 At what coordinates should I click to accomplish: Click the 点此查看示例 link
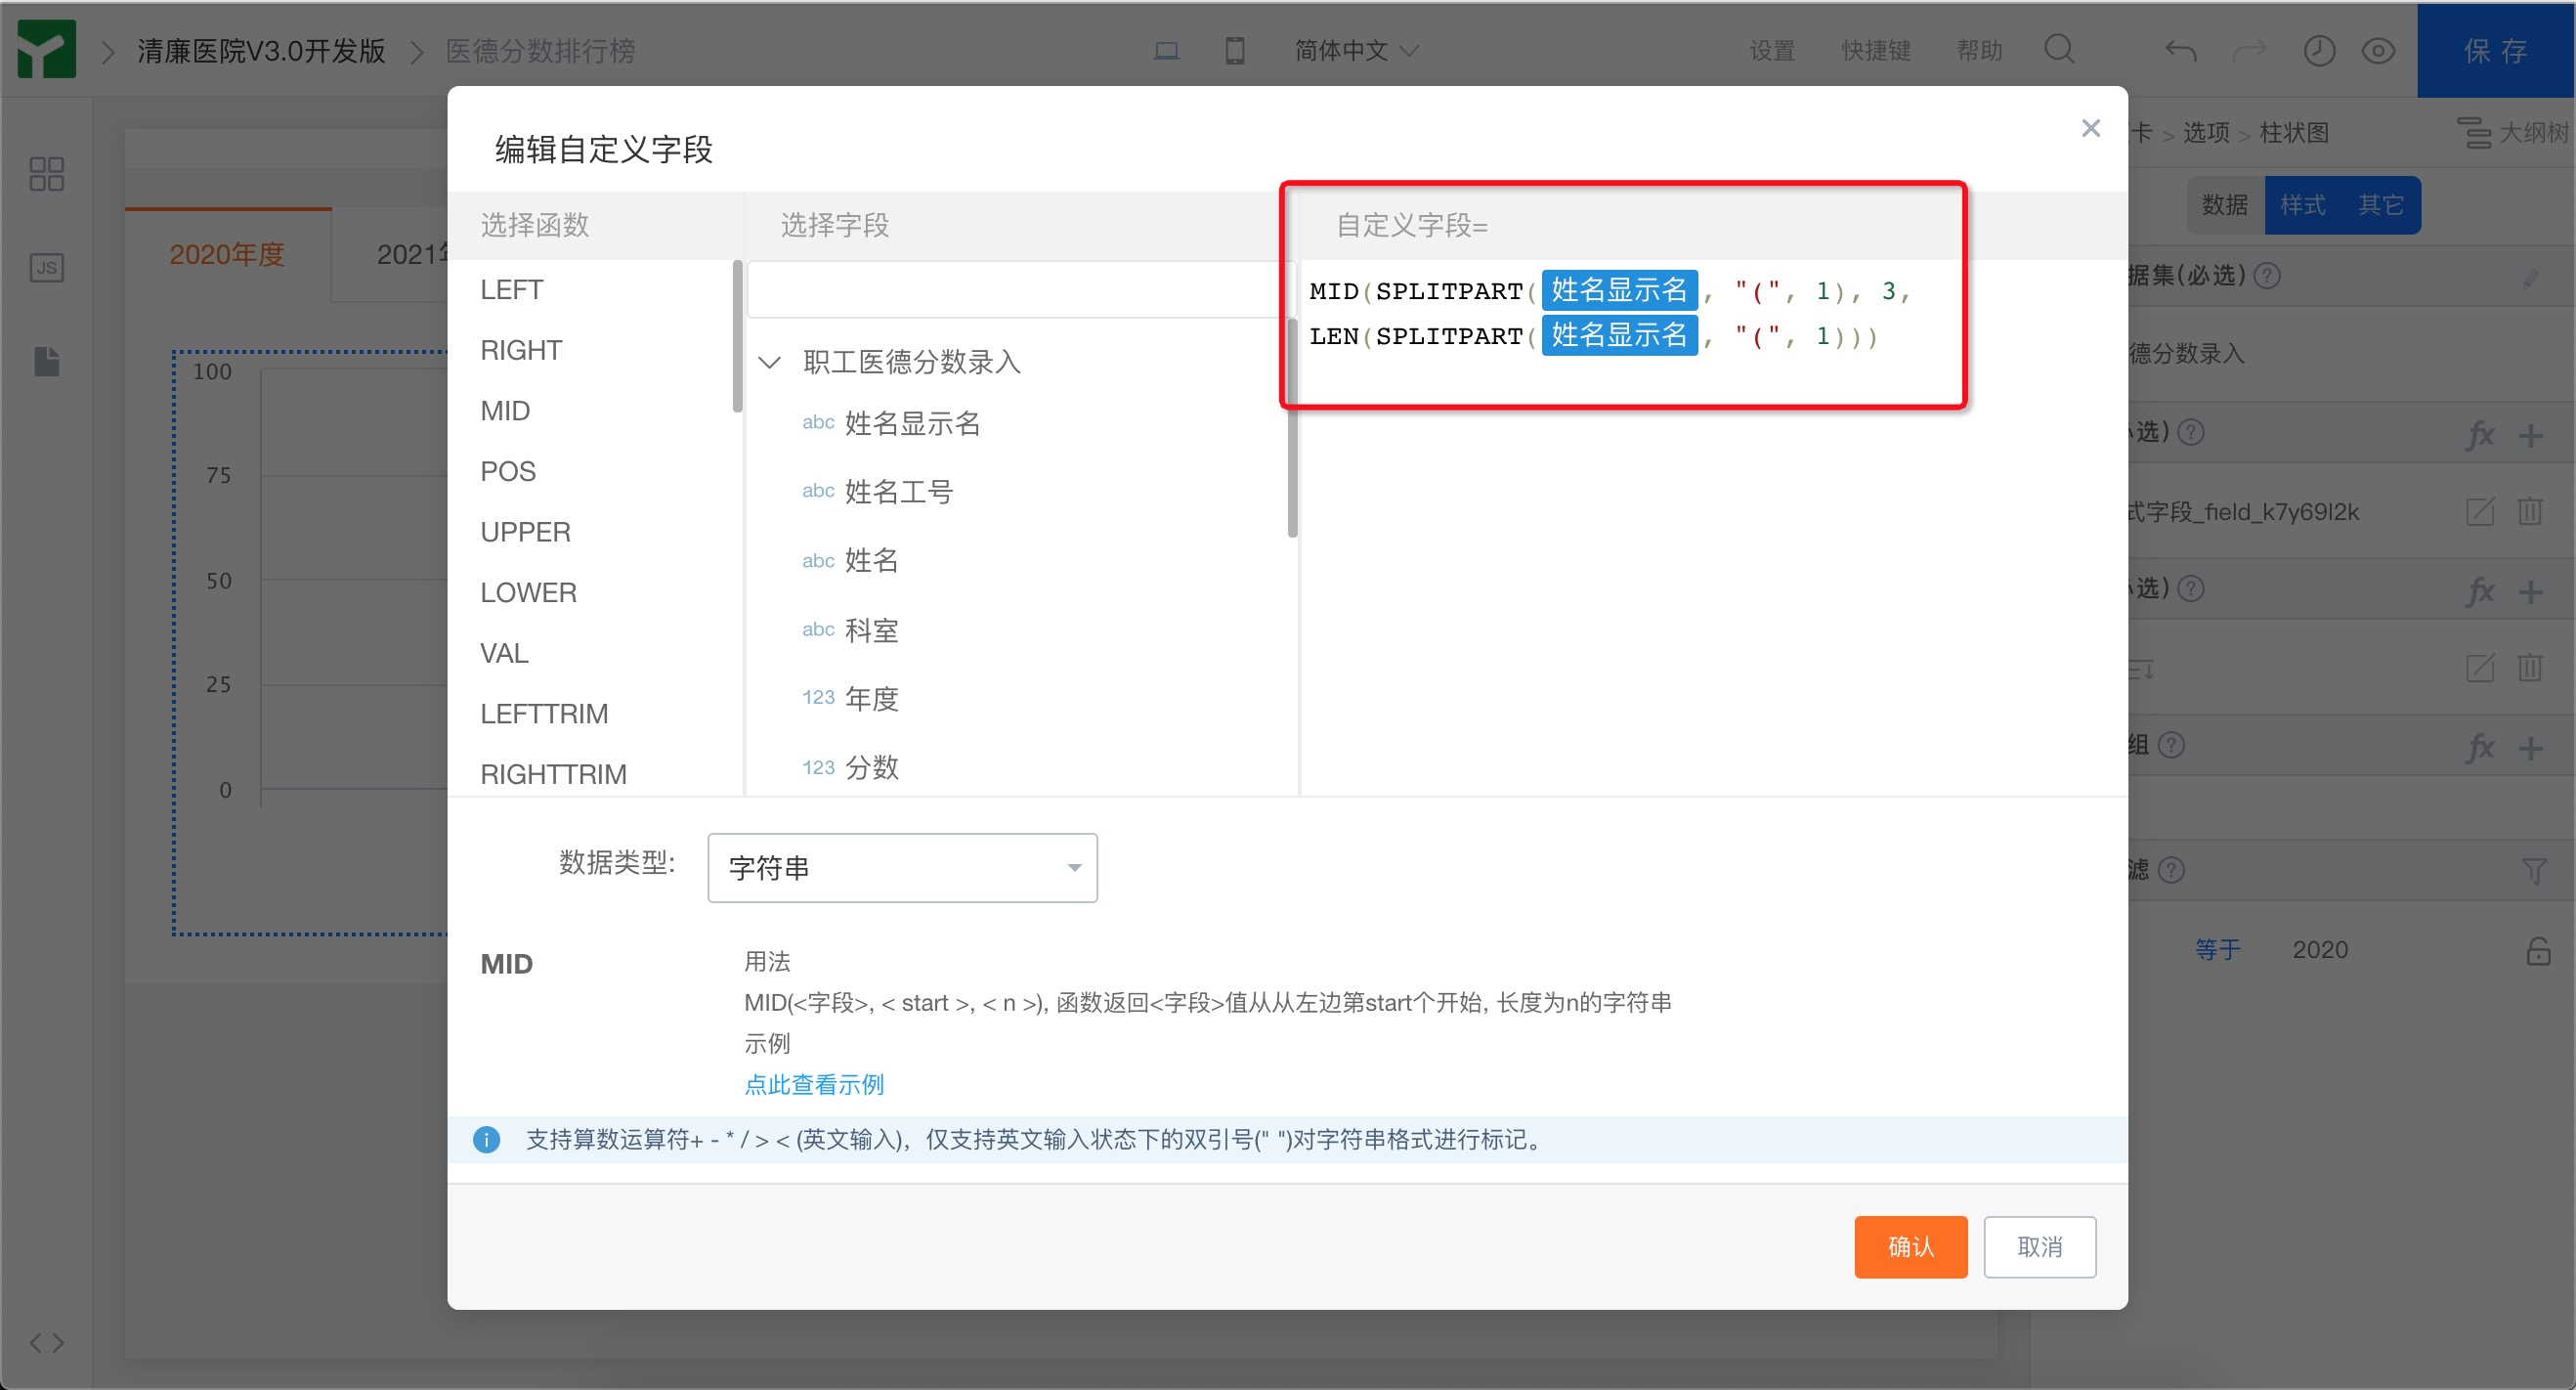pos(814,1084)
